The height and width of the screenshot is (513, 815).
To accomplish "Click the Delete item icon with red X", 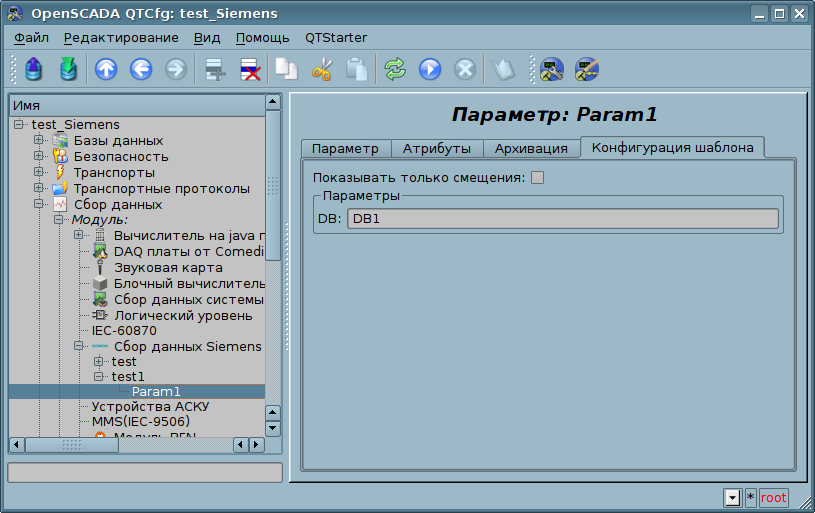I will coord(248,69).
